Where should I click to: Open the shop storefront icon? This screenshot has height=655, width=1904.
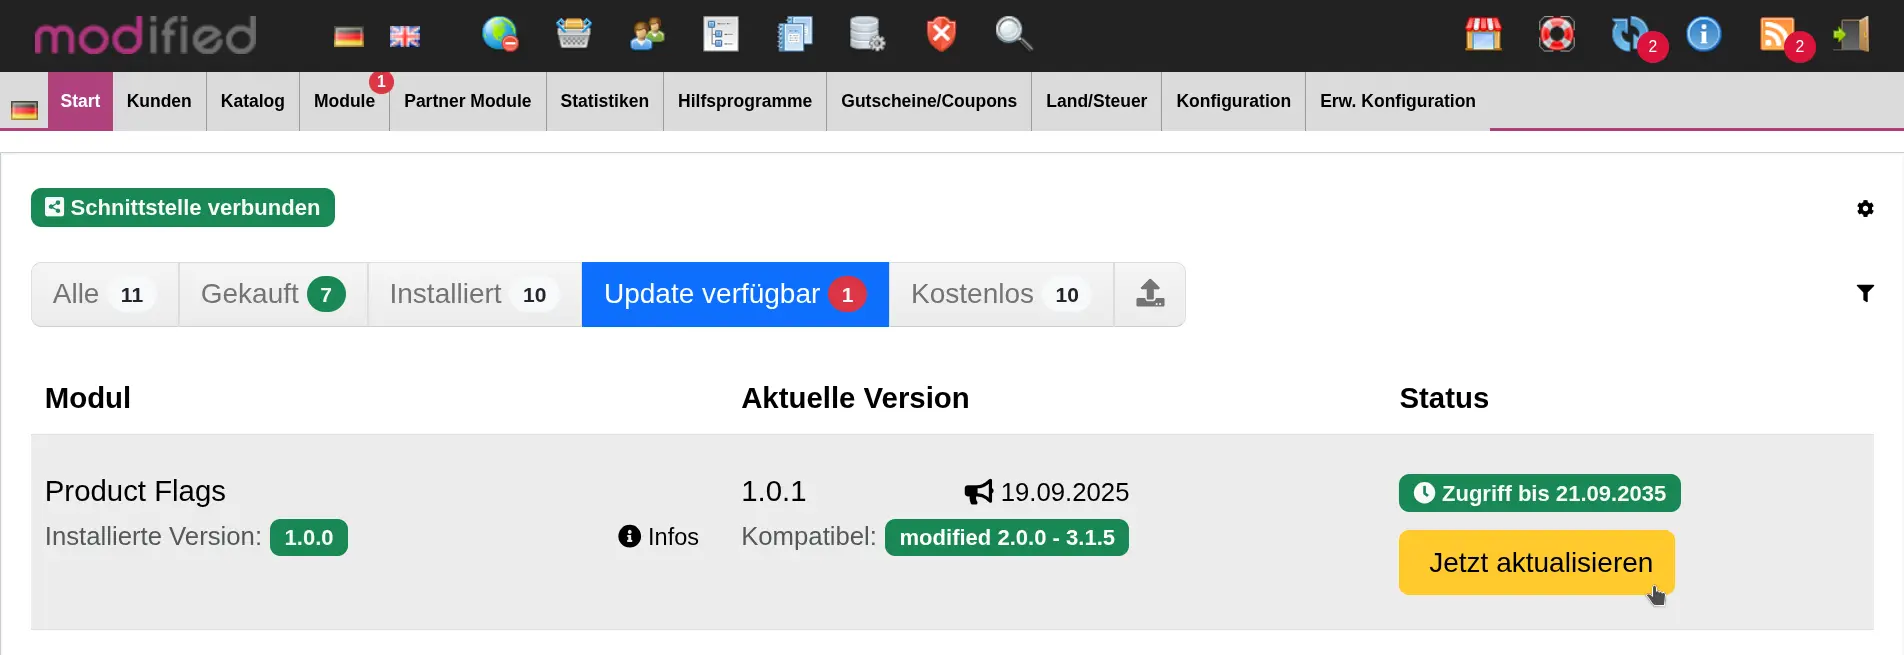[x=1483, y=34]
